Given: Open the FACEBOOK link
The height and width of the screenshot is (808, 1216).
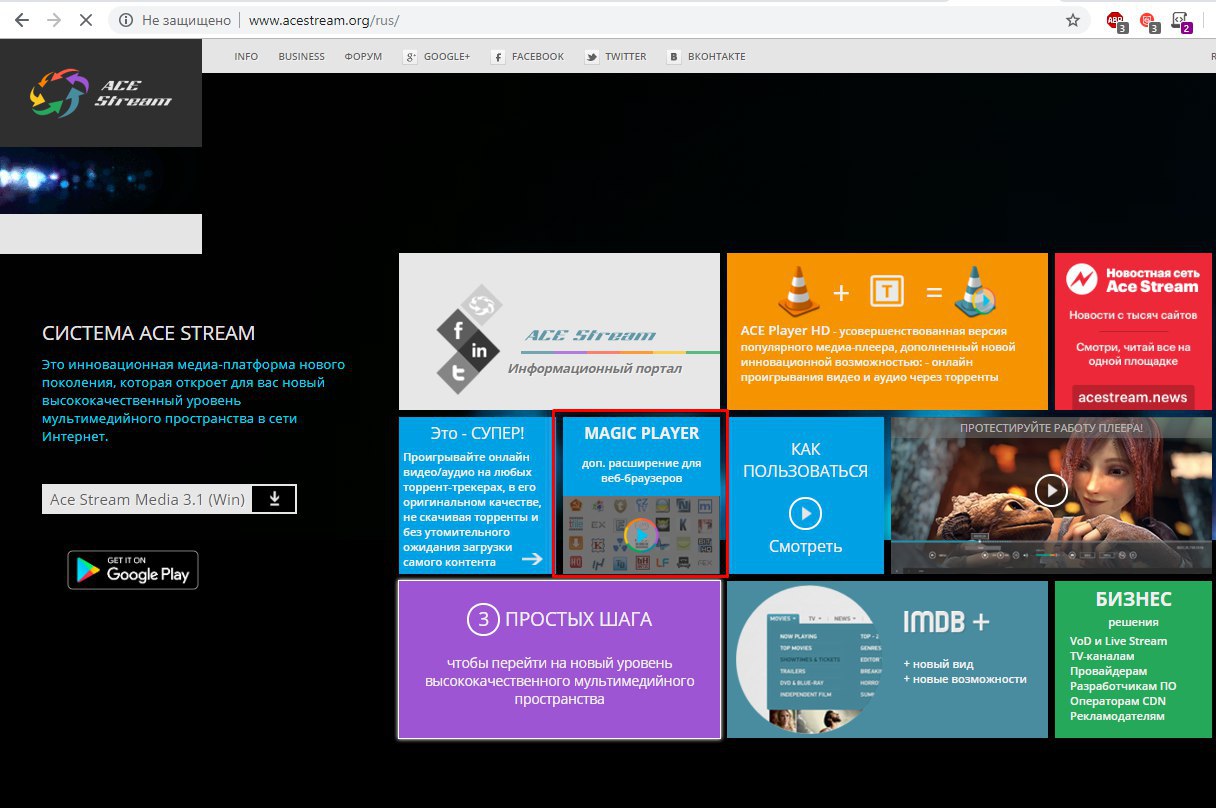Looking at the screenshot, I should tap(538, 57).
